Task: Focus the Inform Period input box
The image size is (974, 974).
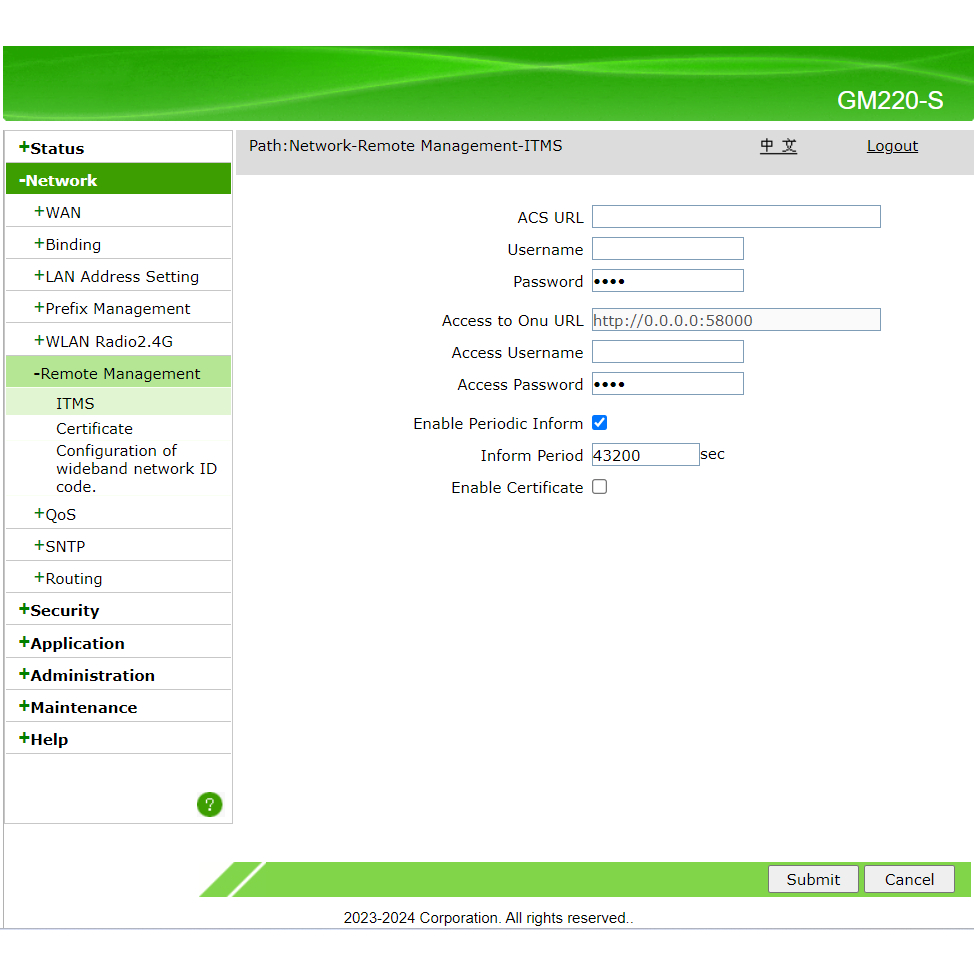Action: pos(645,455)
